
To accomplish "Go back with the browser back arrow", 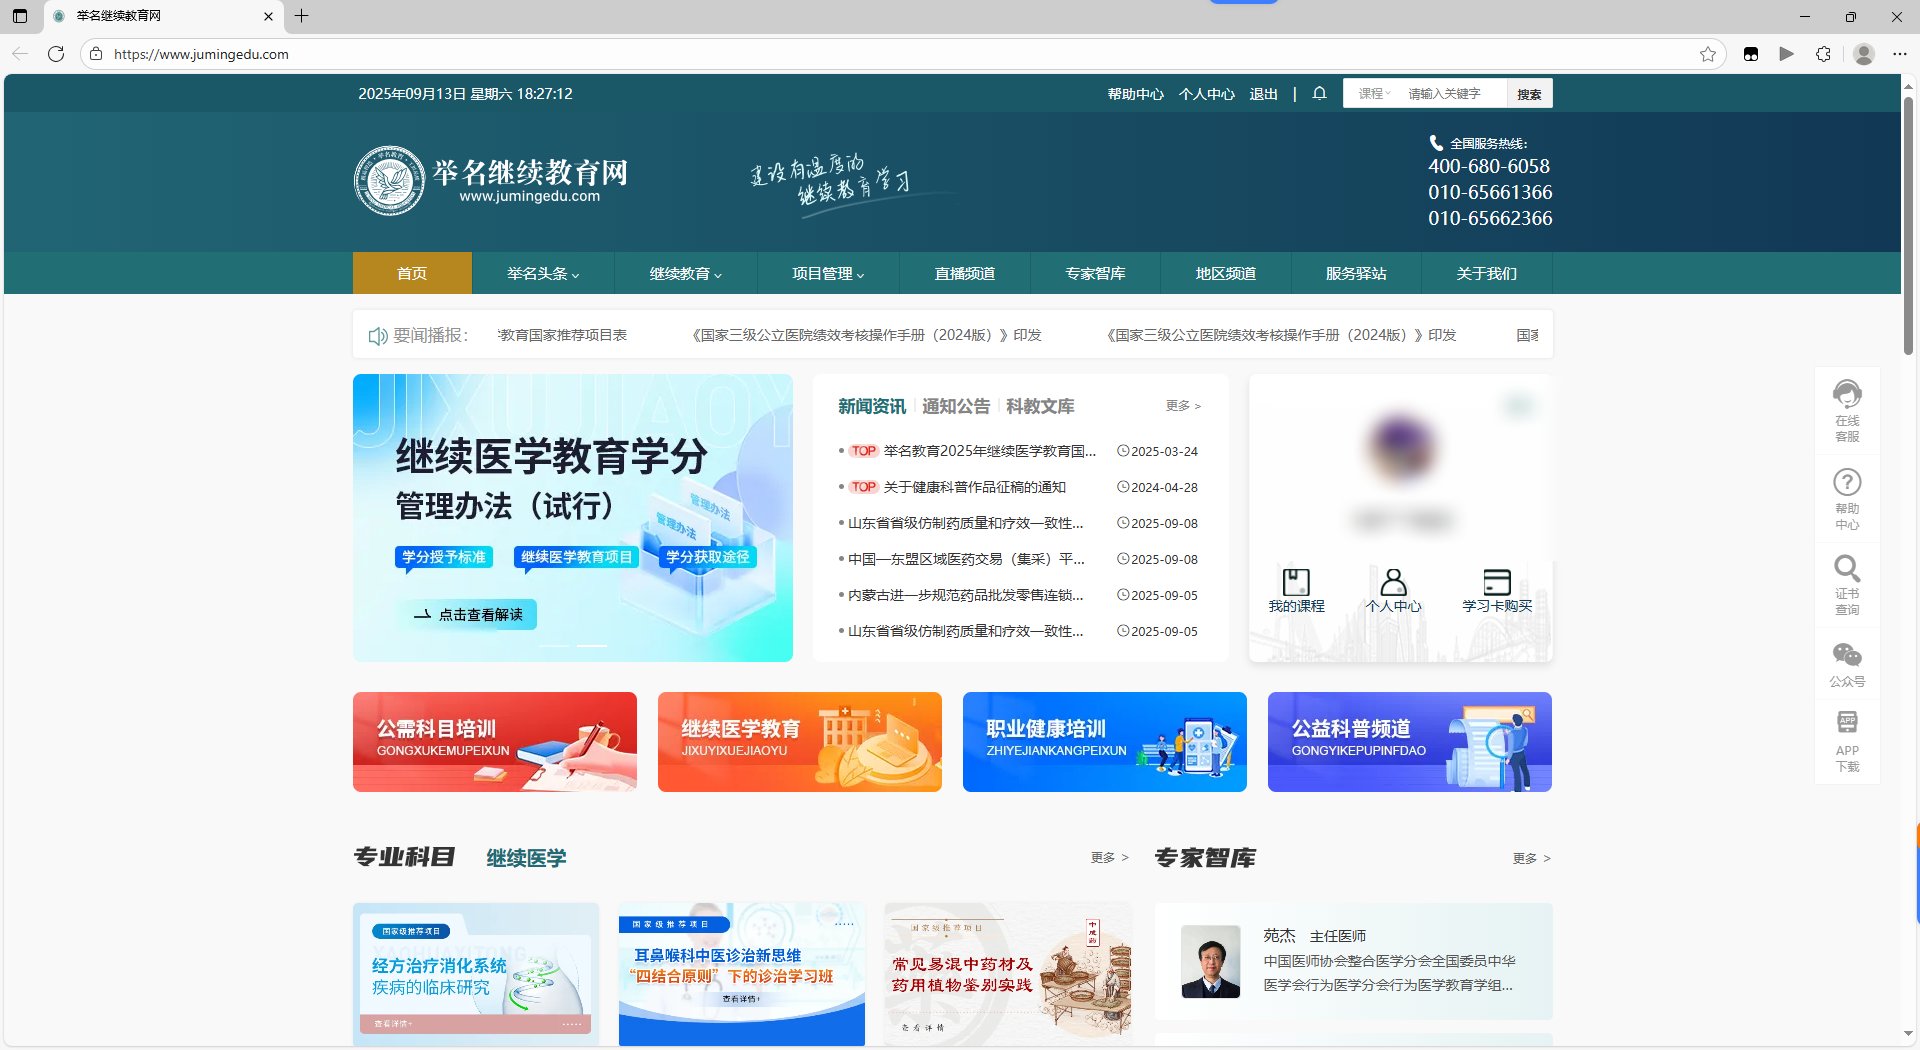I will point(20,54).
